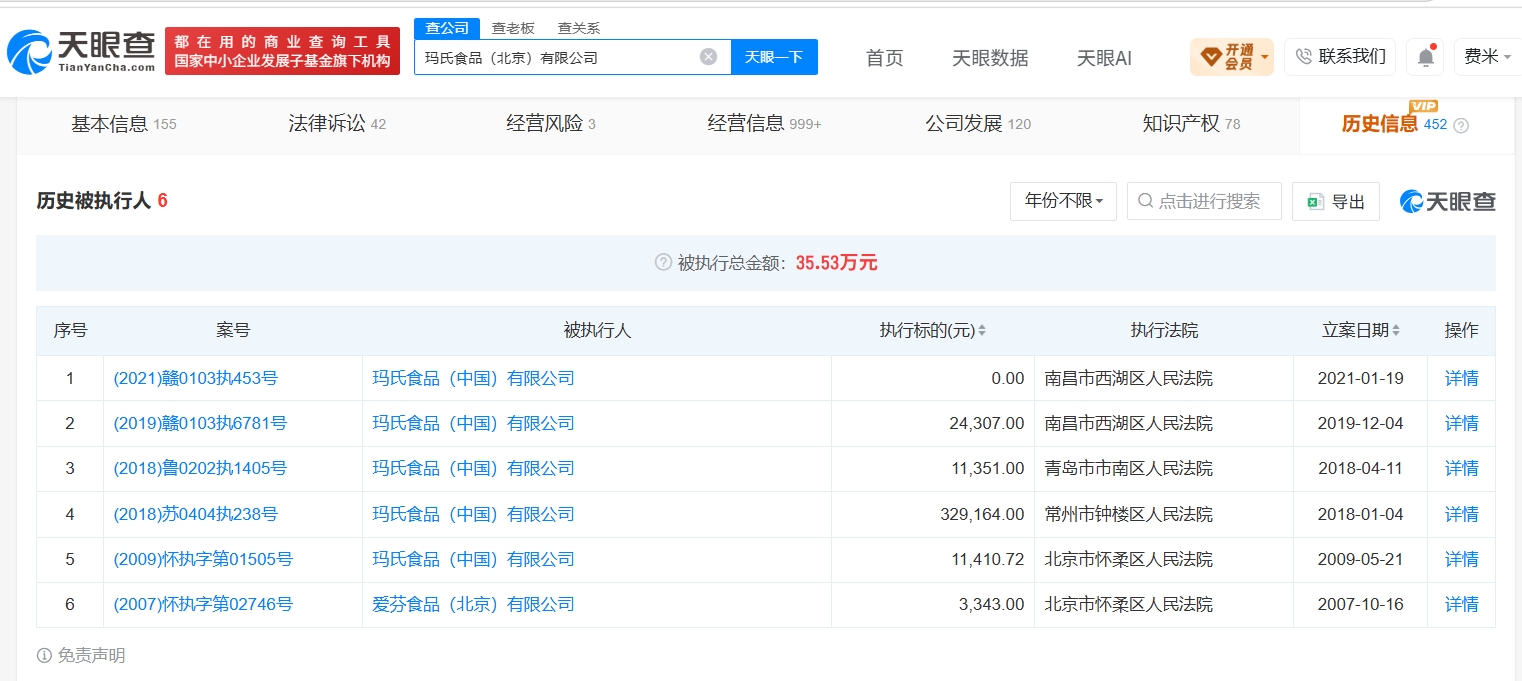Open case (2021)赣0103执453号
The image size is (1522, 681).
pos(196,378)
